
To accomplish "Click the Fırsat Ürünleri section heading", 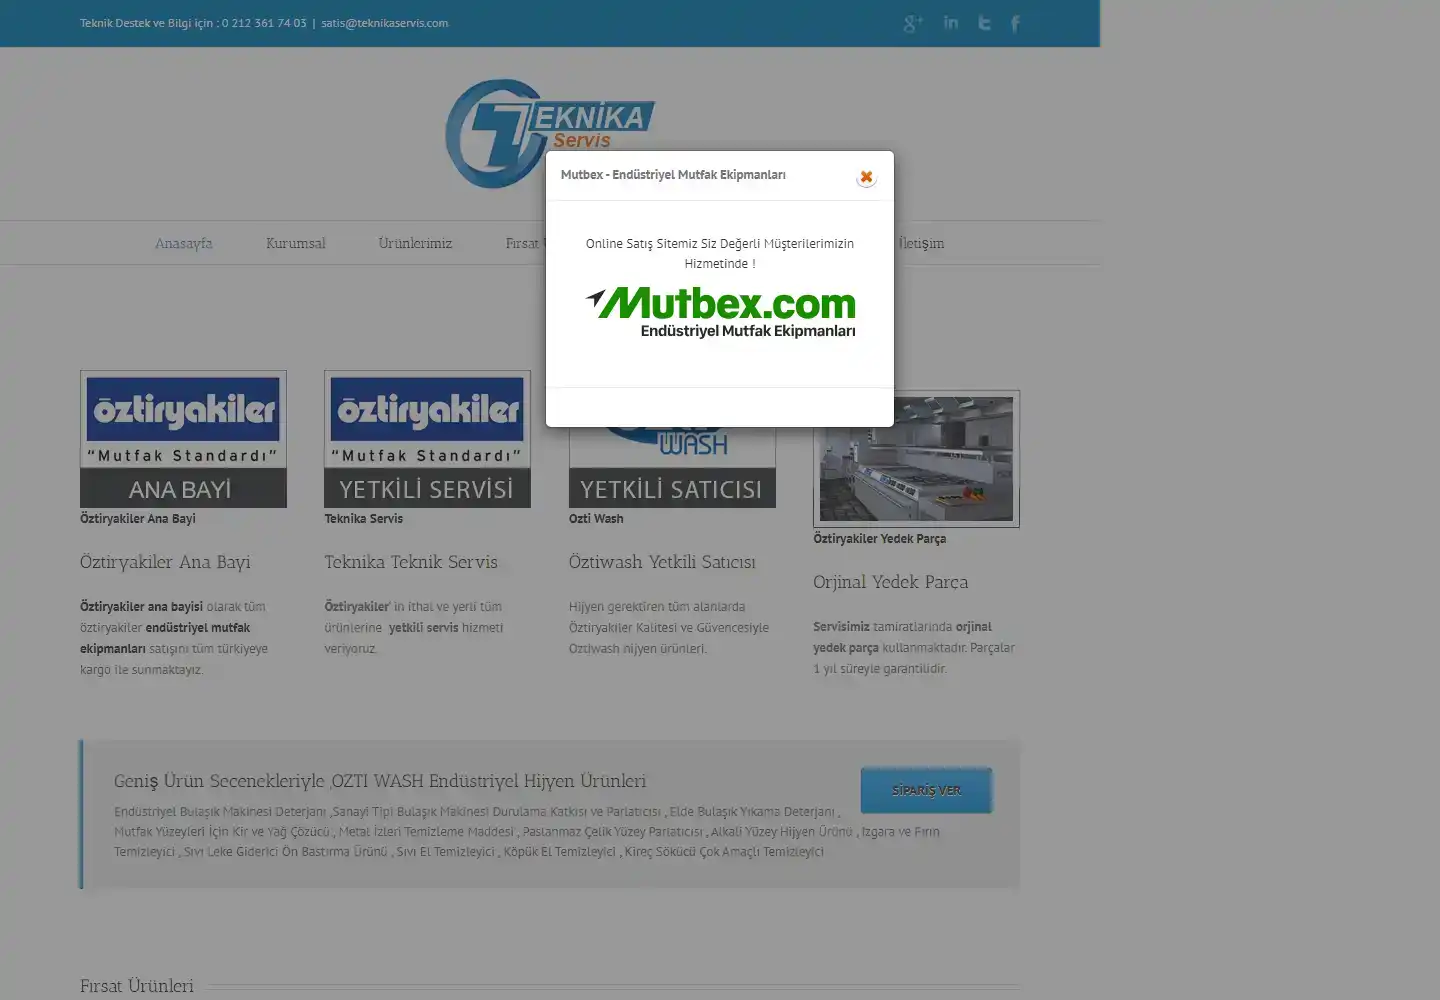I will [x=137, y=986].
